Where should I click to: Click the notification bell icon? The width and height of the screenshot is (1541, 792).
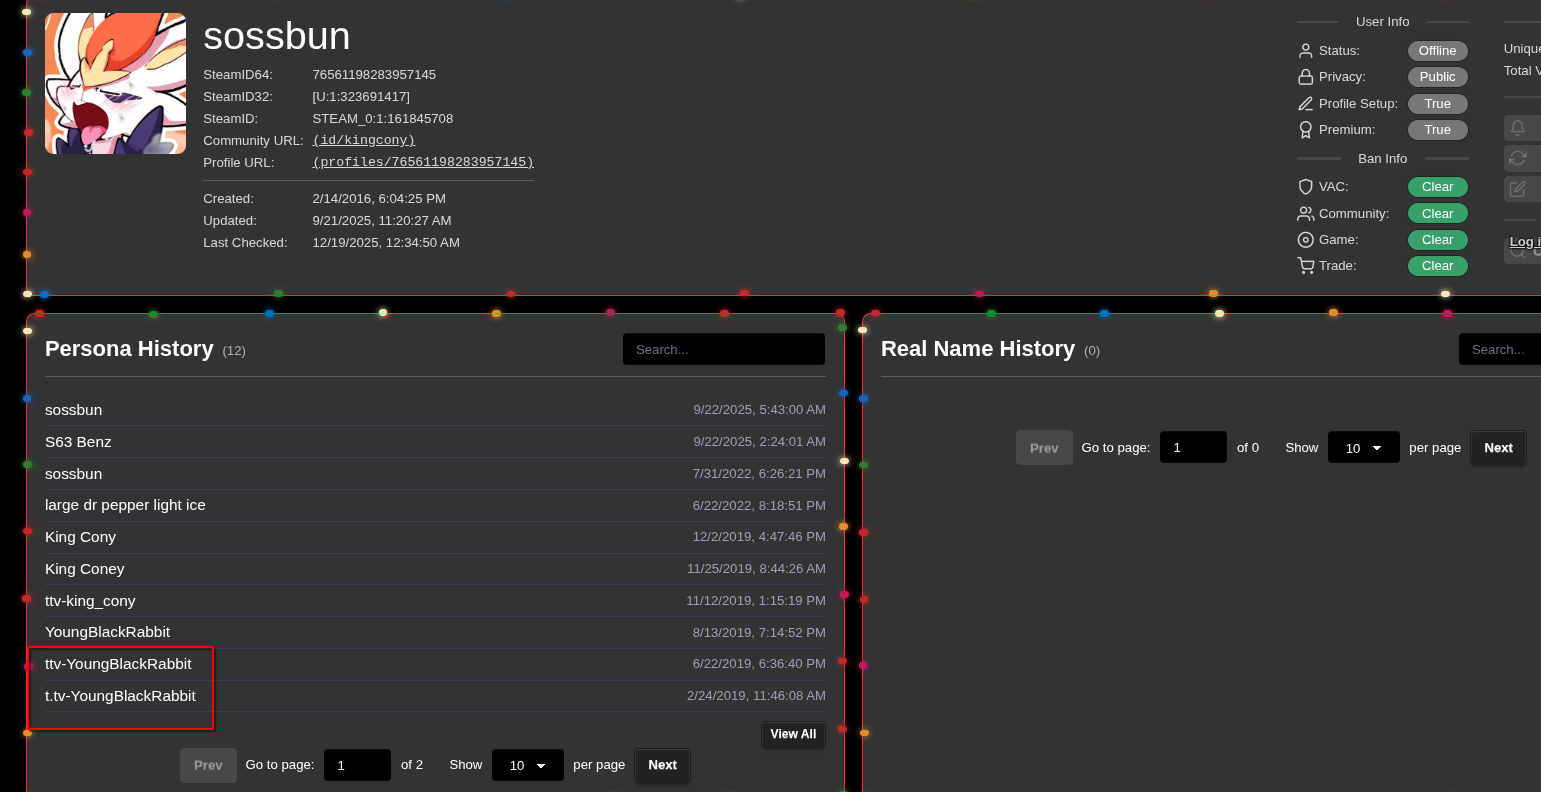click(1518, 128)
